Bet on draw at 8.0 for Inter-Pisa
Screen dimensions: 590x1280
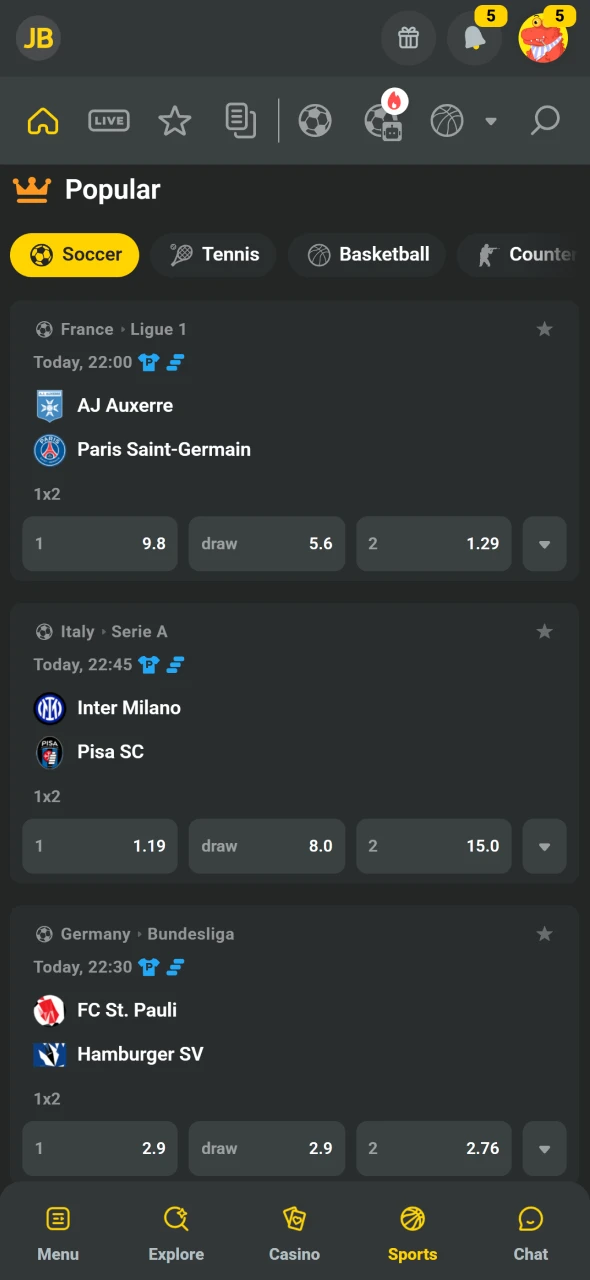pos(266,846)
